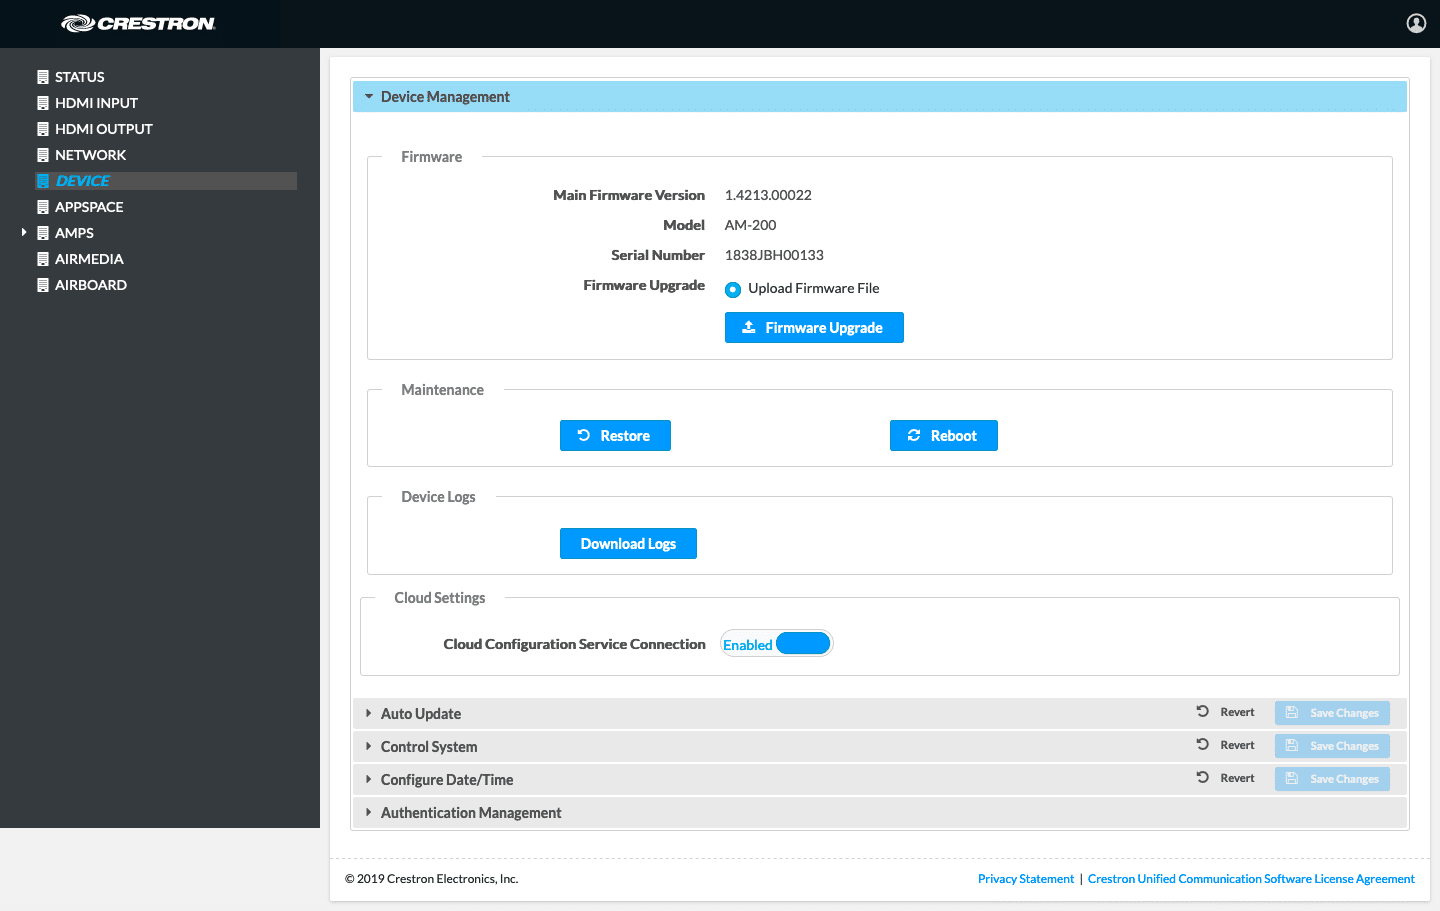Click the Restore button
The height and width of the screenshot is (911, 1440).
(615, 435)
